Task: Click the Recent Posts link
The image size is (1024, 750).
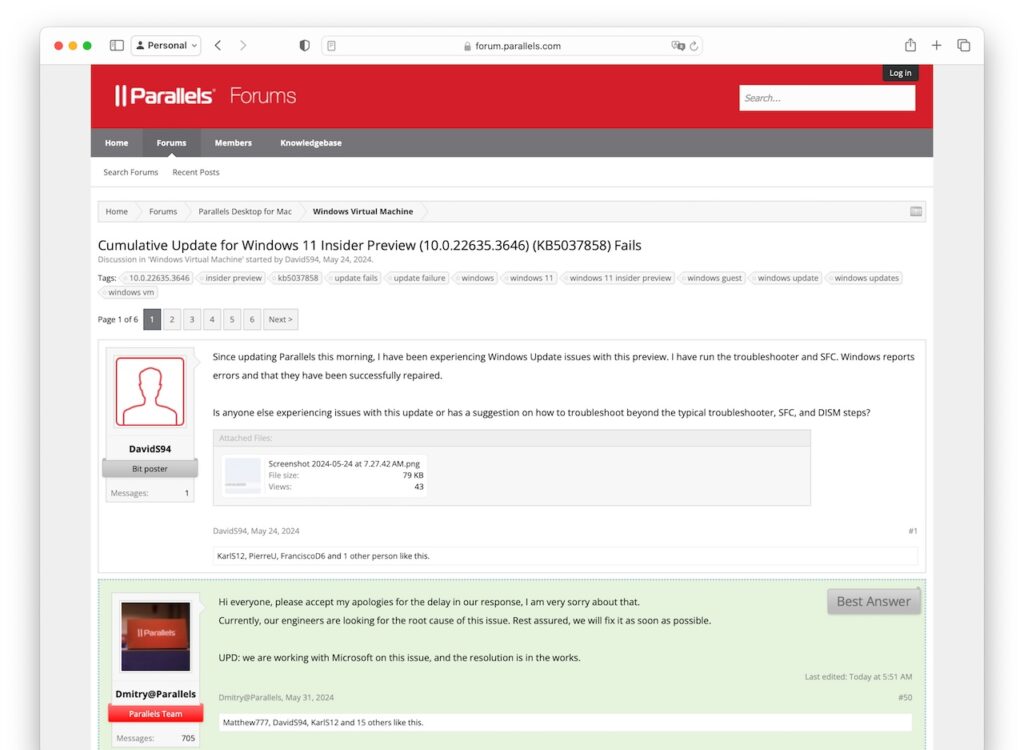Action: pos(195,172)
